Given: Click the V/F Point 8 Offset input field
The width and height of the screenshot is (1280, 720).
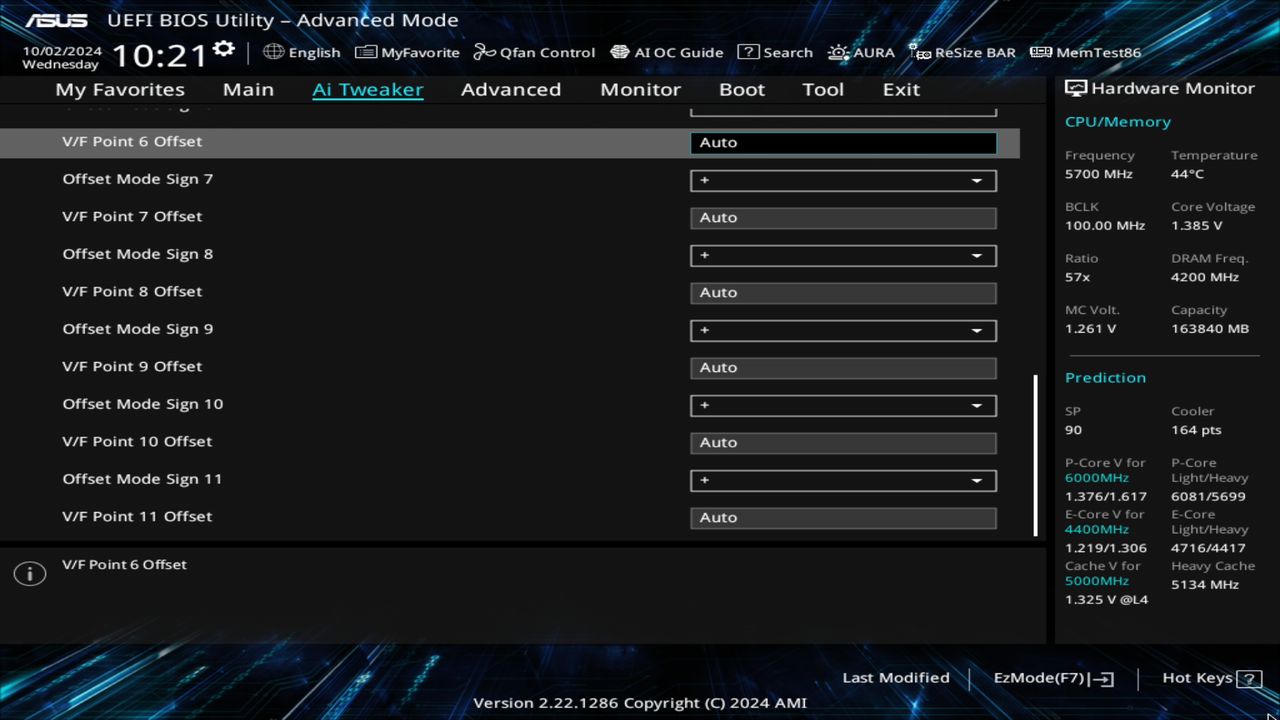Looking at the screenshot, I should pos(843,292).
